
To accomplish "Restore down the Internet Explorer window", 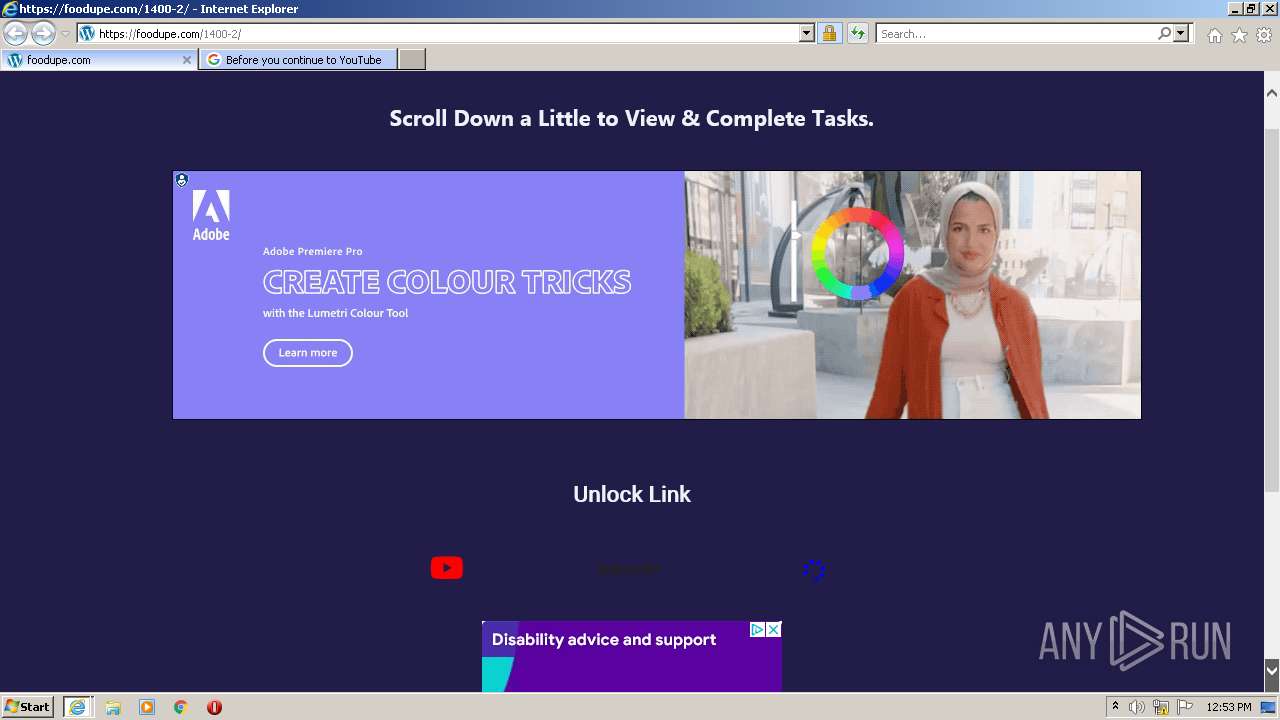I will (1251, 8).
